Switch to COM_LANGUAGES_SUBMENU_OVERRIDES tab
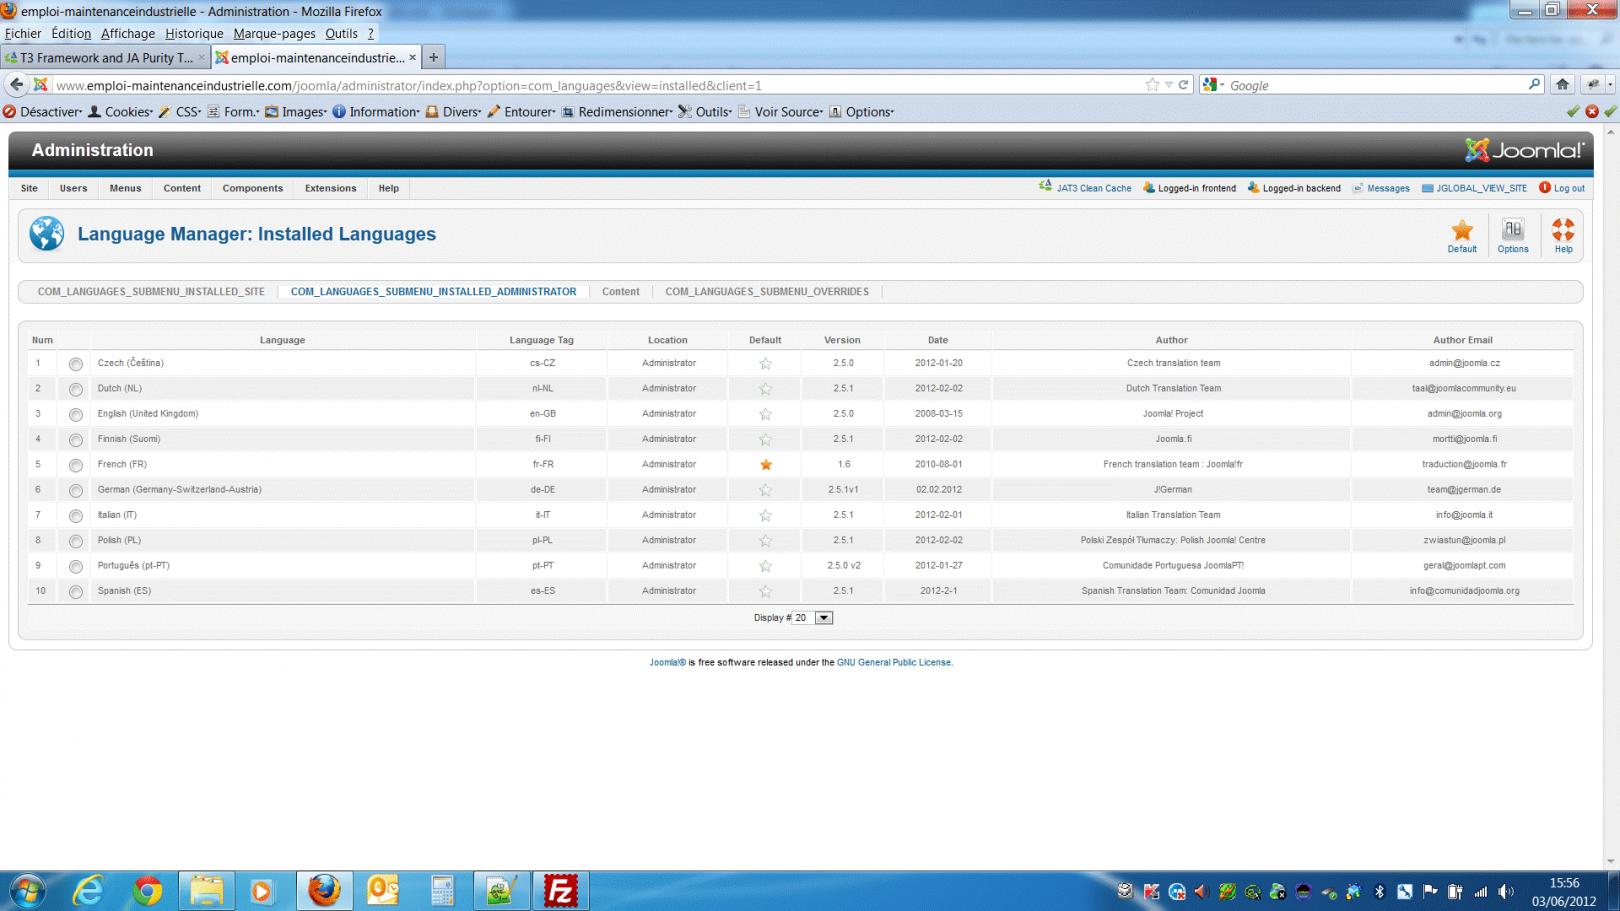This screenshot has width=1620, height=911. point(767,292)
